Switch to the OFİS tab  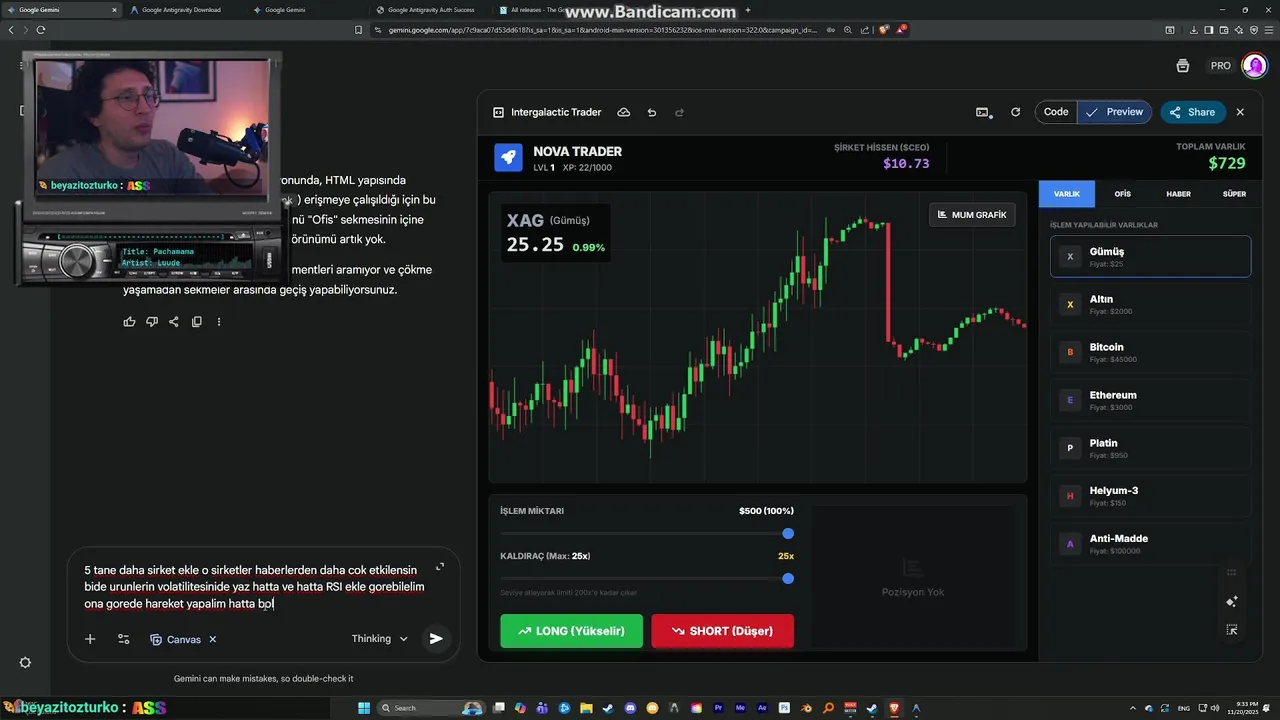1123,194
